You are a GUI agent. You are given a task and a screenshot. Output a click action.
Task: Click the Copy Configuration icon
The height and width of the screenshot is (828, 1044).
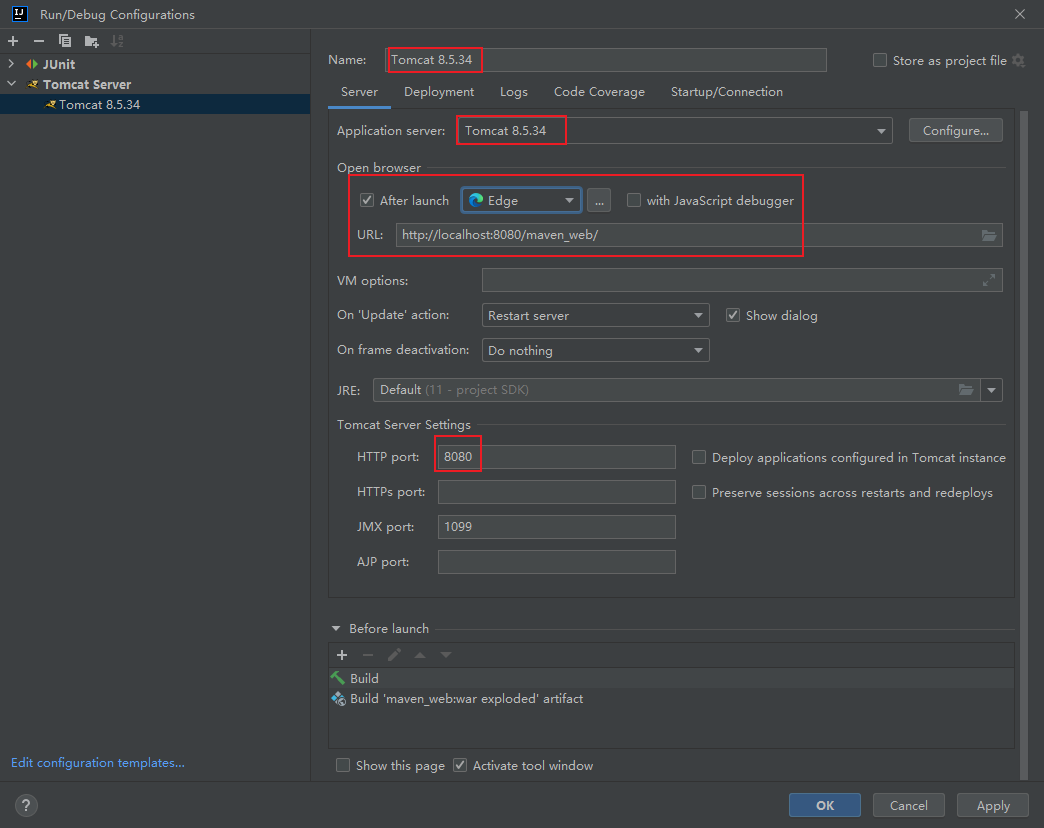click(65, 41)
